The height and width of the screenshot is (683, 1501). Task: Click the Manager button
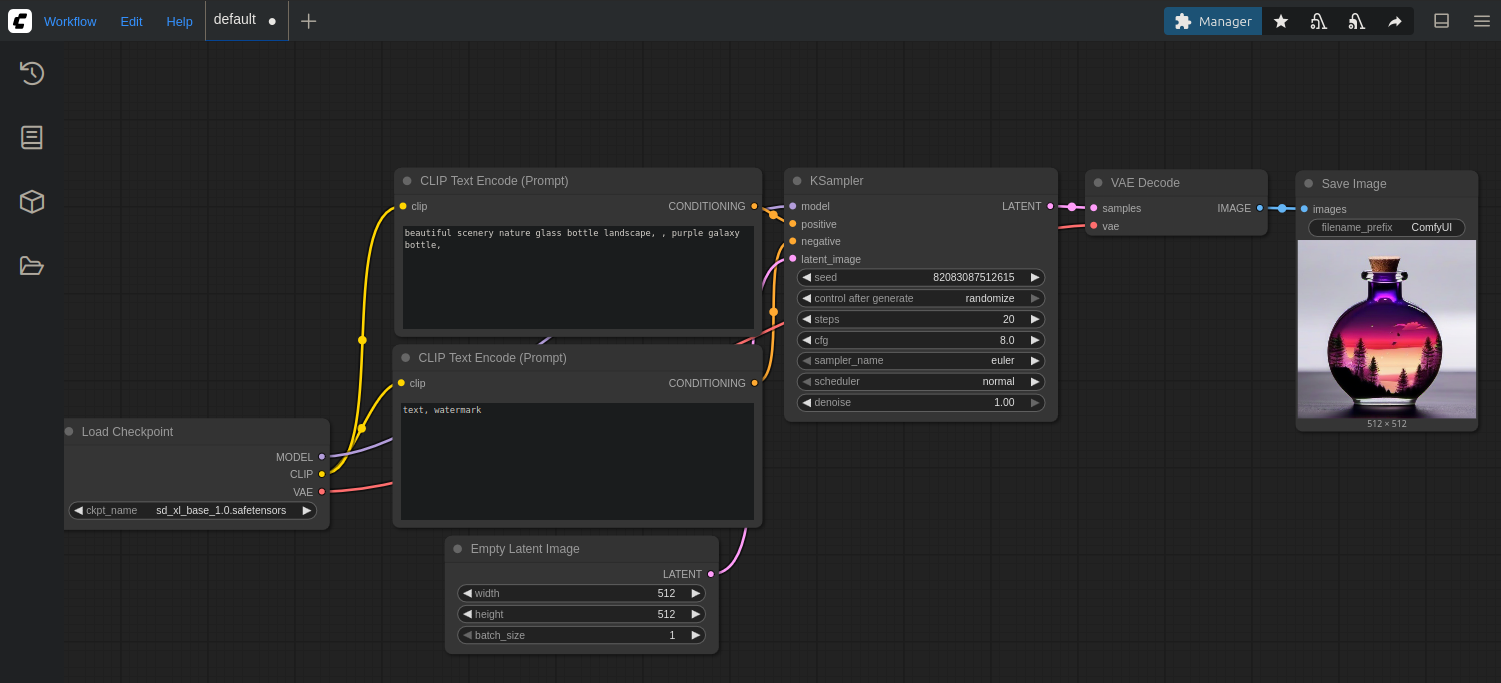pos(1212,20)
